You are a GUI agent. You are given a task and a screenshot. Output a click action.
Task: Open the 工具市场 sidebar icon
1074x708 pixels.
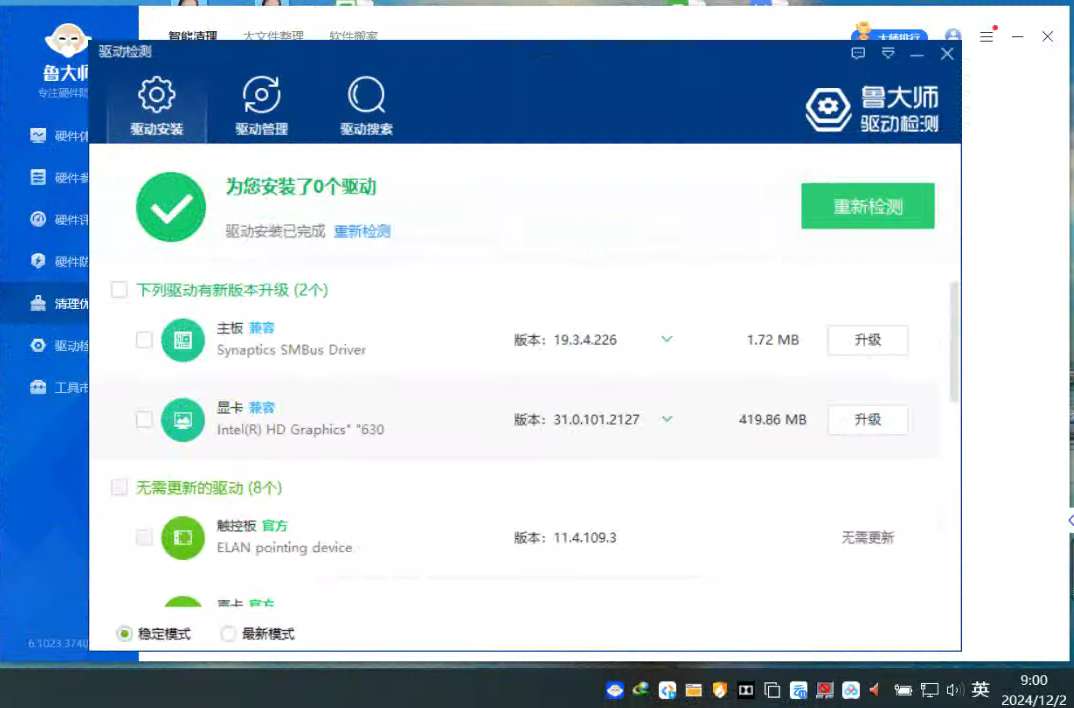coord(38,387)
